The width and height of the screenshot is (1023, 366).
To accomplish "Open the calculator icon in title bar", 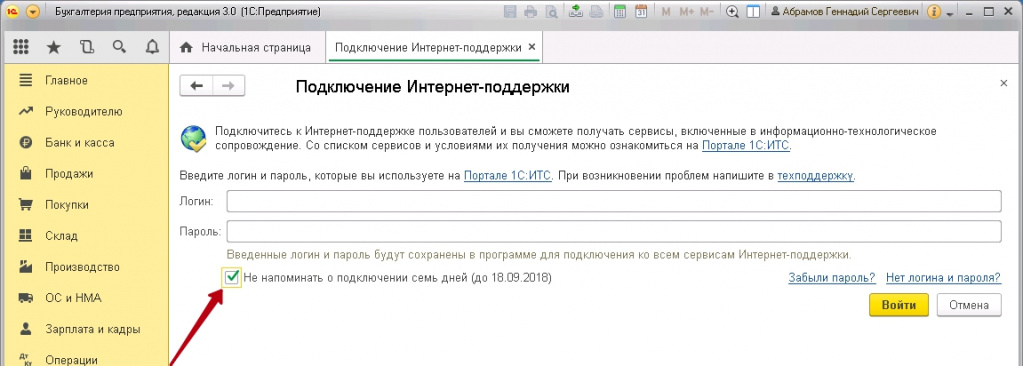I will pyautogui.click(x=620, y=12).
